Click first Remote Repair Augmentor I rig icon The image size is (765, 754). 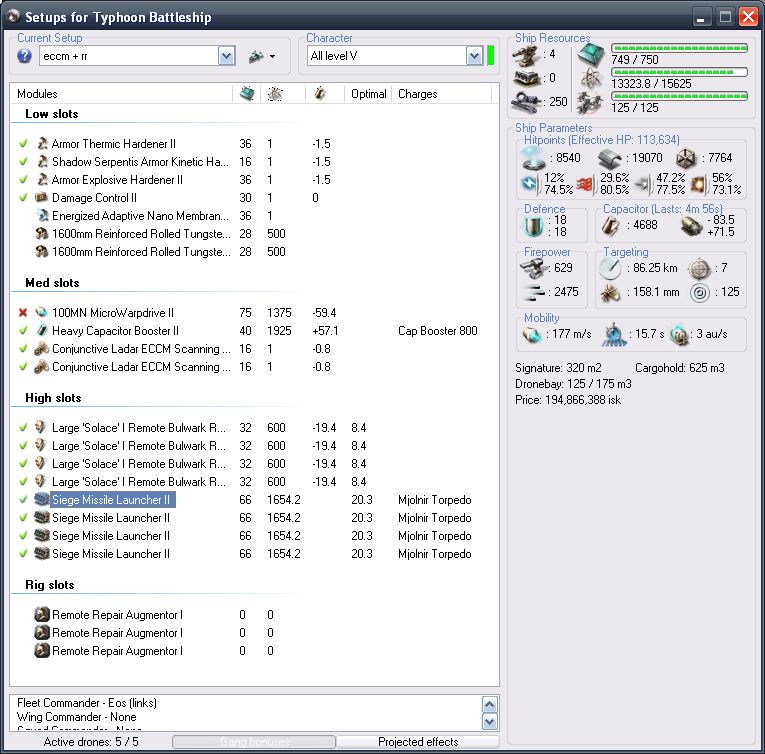tap(42, 615)
